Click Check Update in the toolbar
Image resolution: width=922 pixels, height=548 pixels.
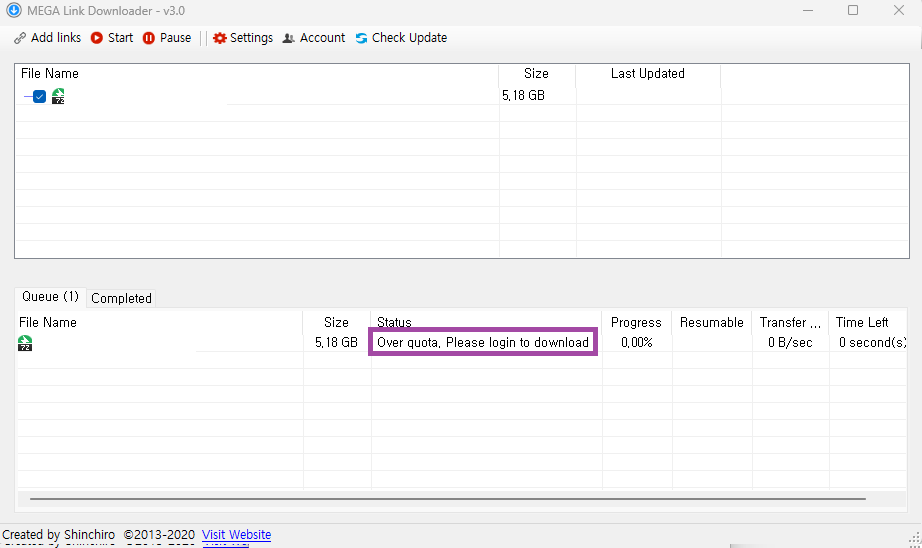point(401,38)
